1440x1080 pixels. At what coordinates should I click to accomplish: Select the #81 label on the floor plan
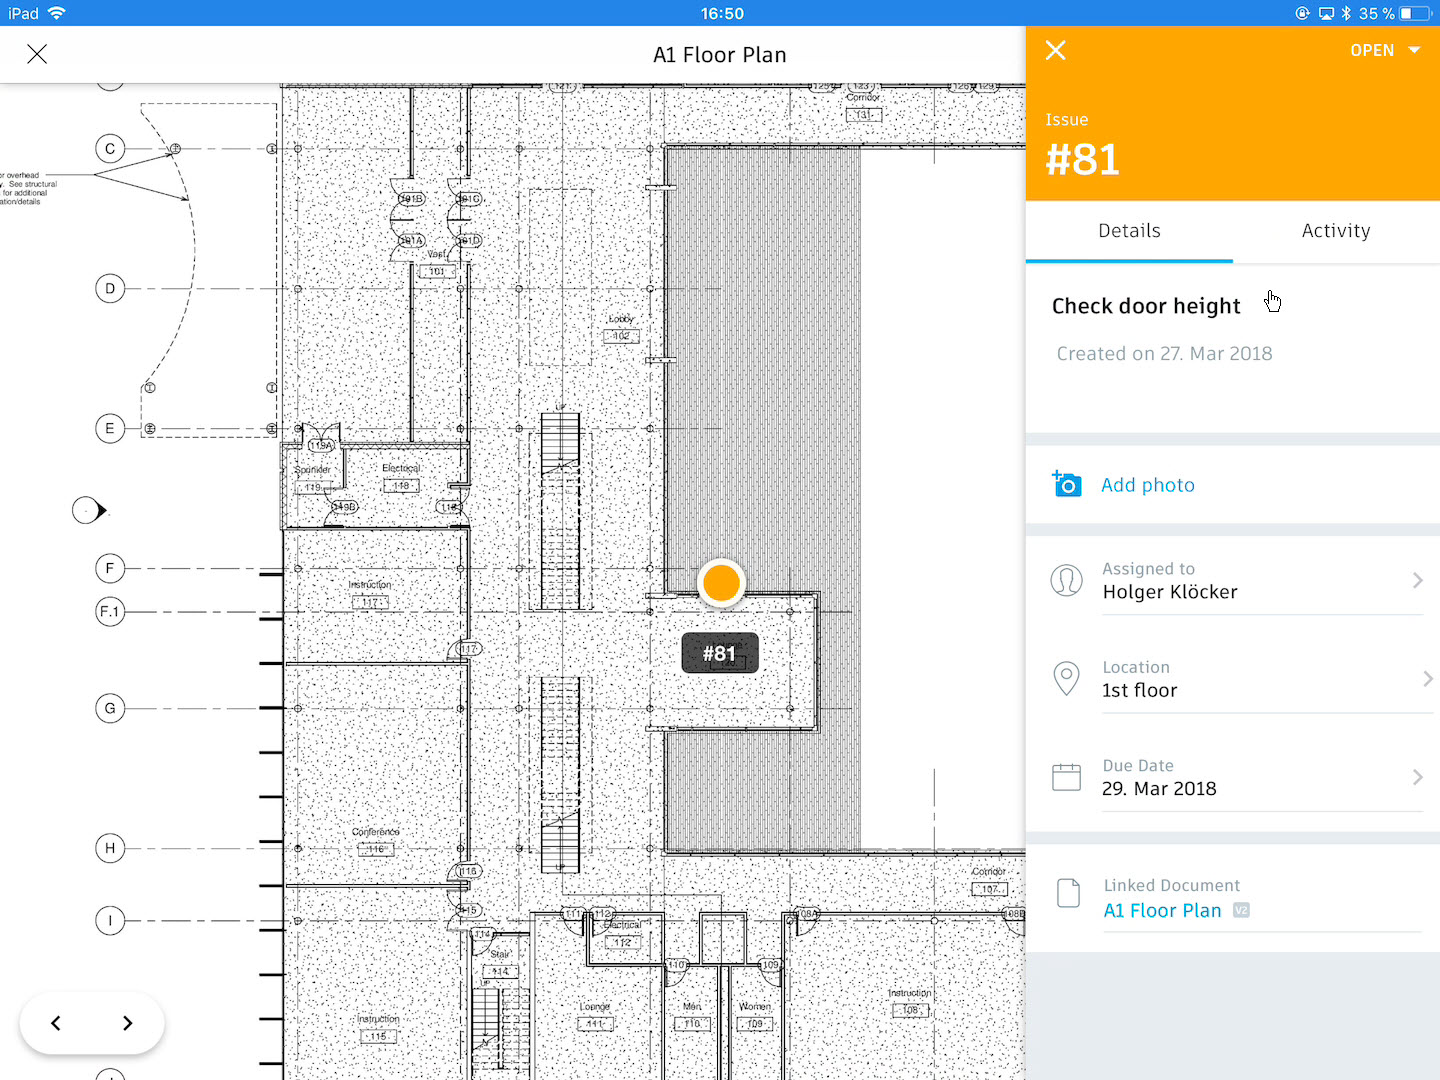tap(720, 652)
